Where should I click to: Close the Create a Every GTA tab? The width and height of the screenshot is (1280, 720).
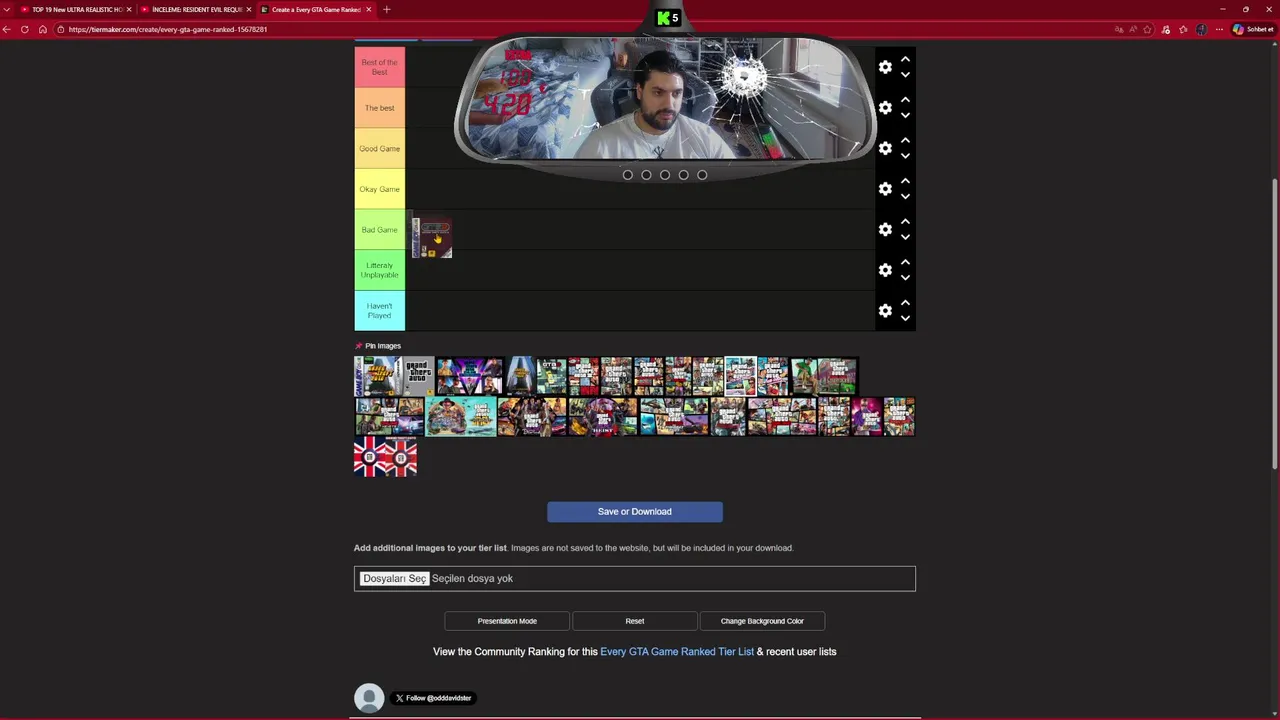368,9
